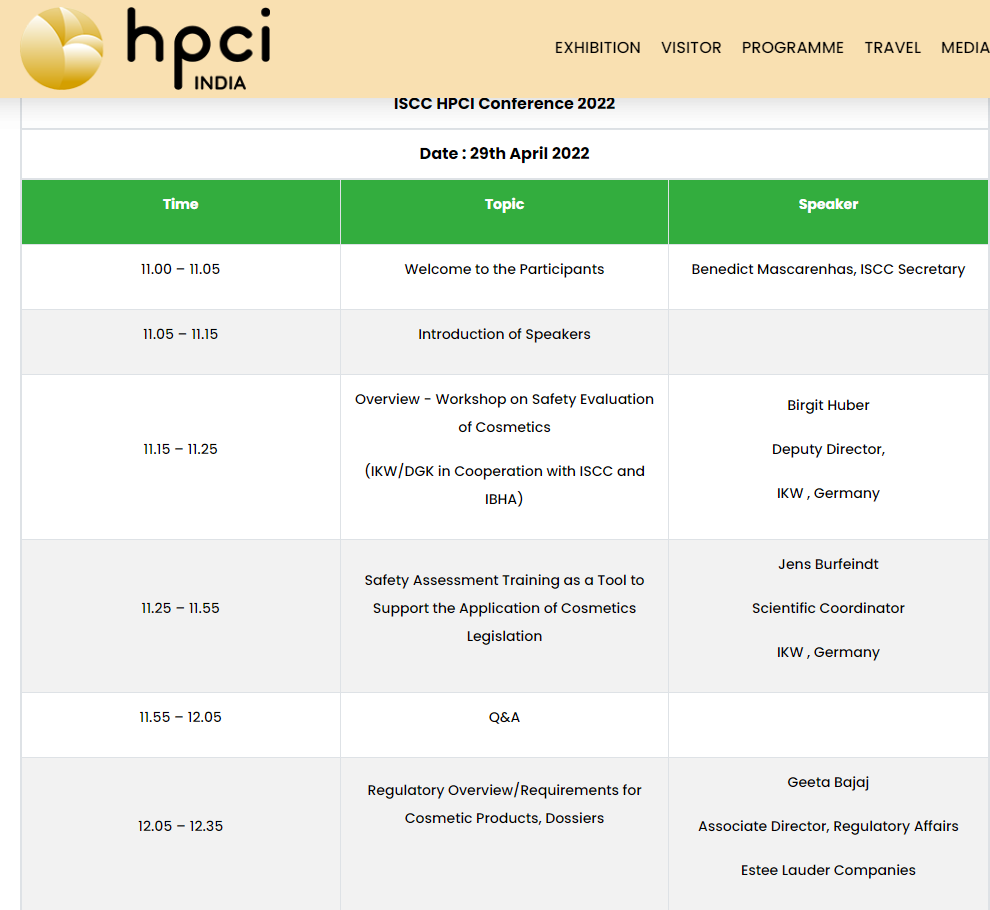
Task: Select 'Overview - Workshop on Safety Evaluation' text
Action: [x=504, y=399]
